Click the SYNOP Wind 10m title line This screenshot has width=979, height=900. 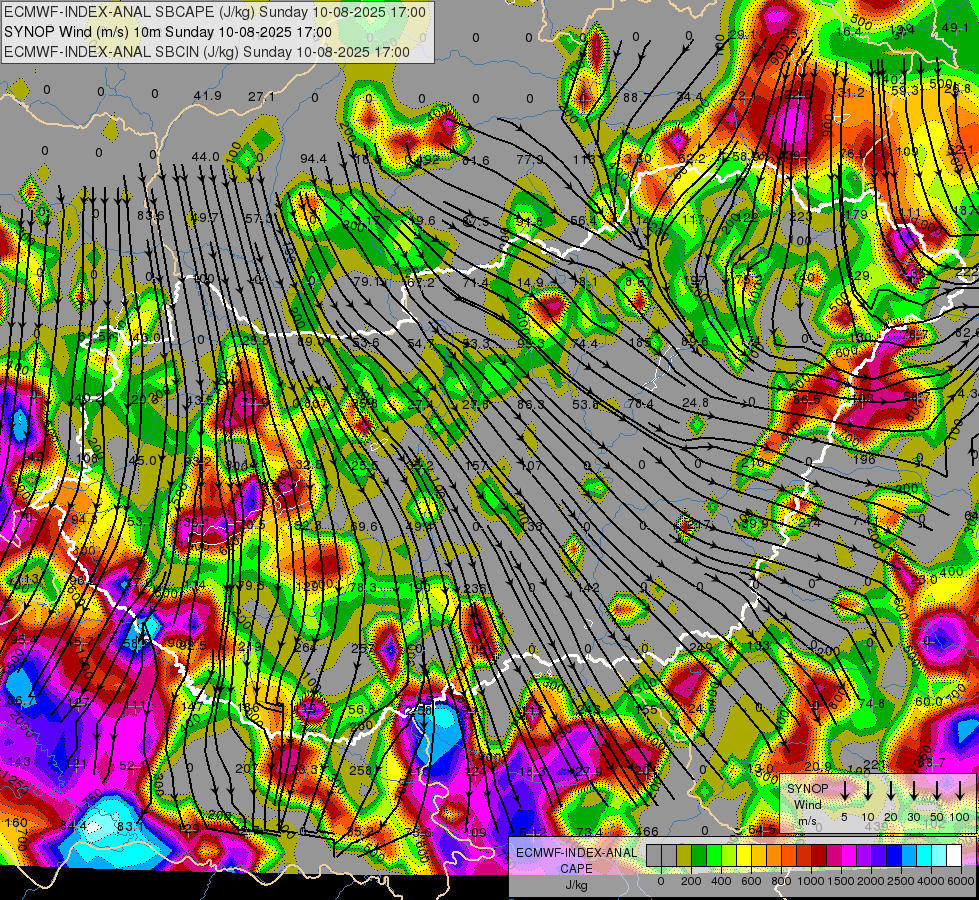[x=168, y=32]
